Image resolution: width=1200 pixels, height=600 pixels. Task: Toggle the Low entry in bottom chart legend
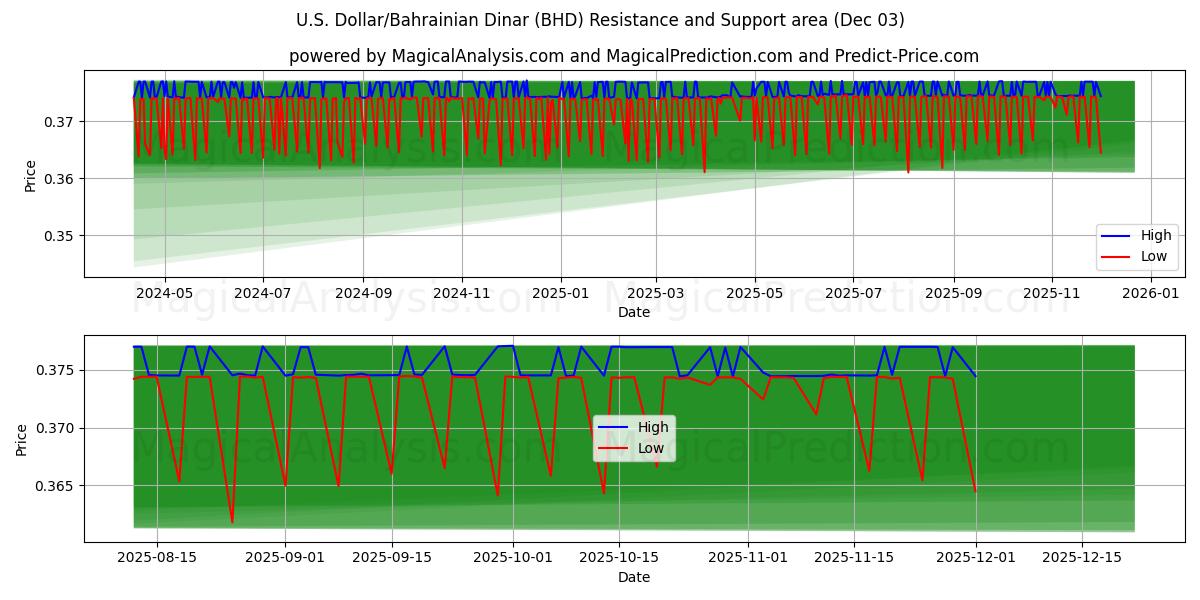click(x=651, y=446)
